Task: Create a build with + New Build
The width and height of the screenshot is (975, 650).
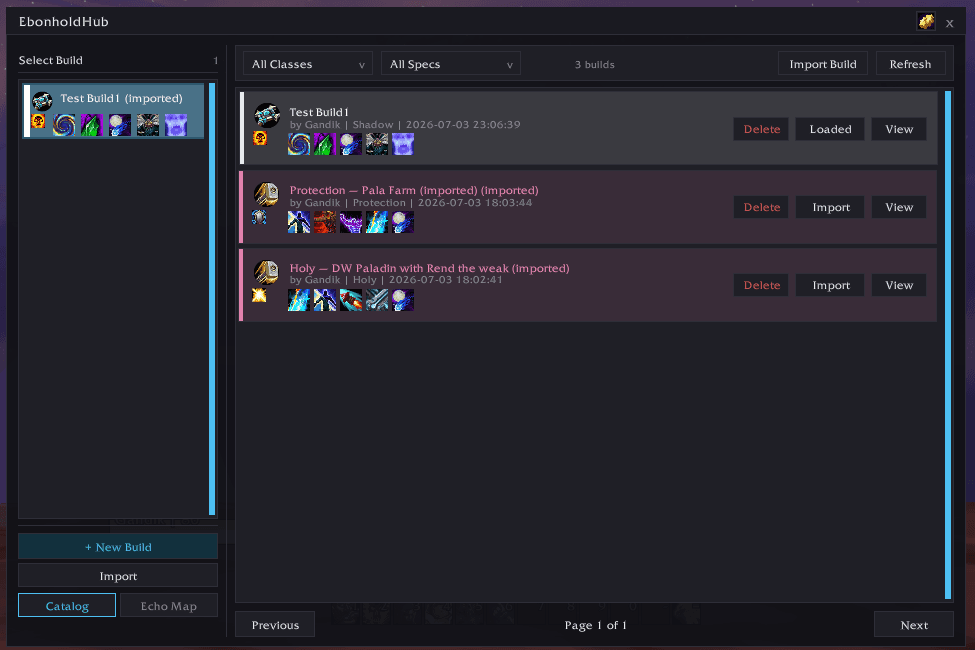Action: coord(118,547)
